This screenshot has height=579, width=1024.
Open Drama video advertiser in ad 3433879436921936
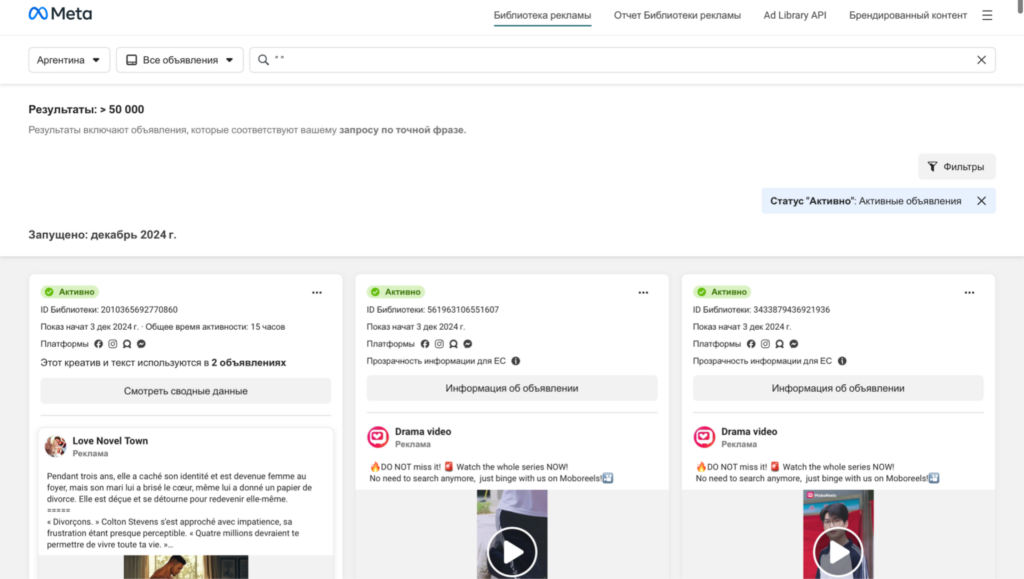click(x=748, y=431)
